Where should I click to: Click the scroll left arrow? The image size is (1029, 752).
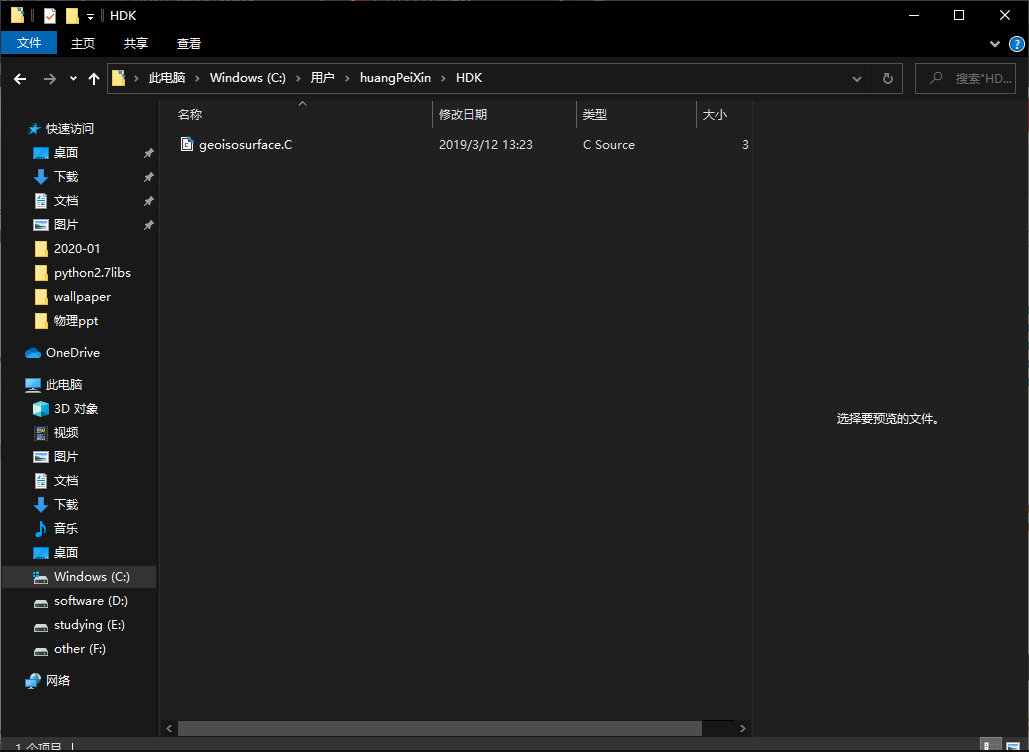[169, 728]
